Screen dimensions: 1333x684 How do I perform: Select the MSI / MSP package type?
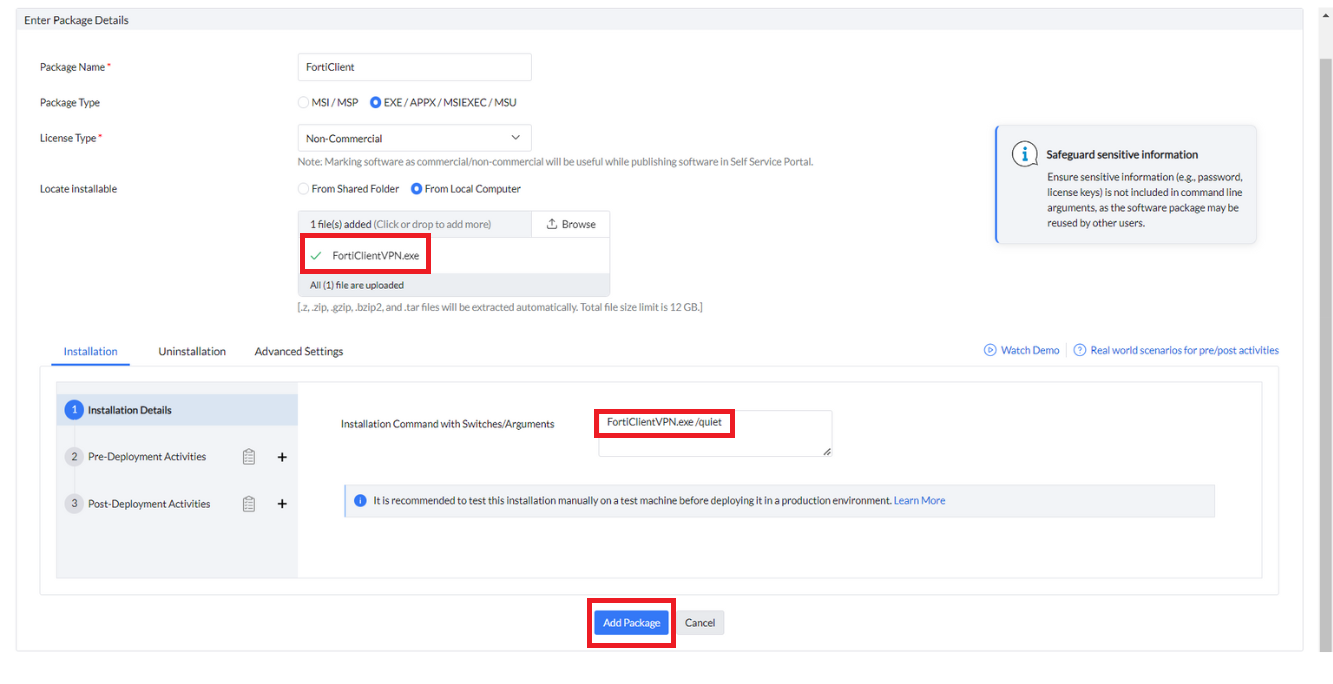click(303, 102)
